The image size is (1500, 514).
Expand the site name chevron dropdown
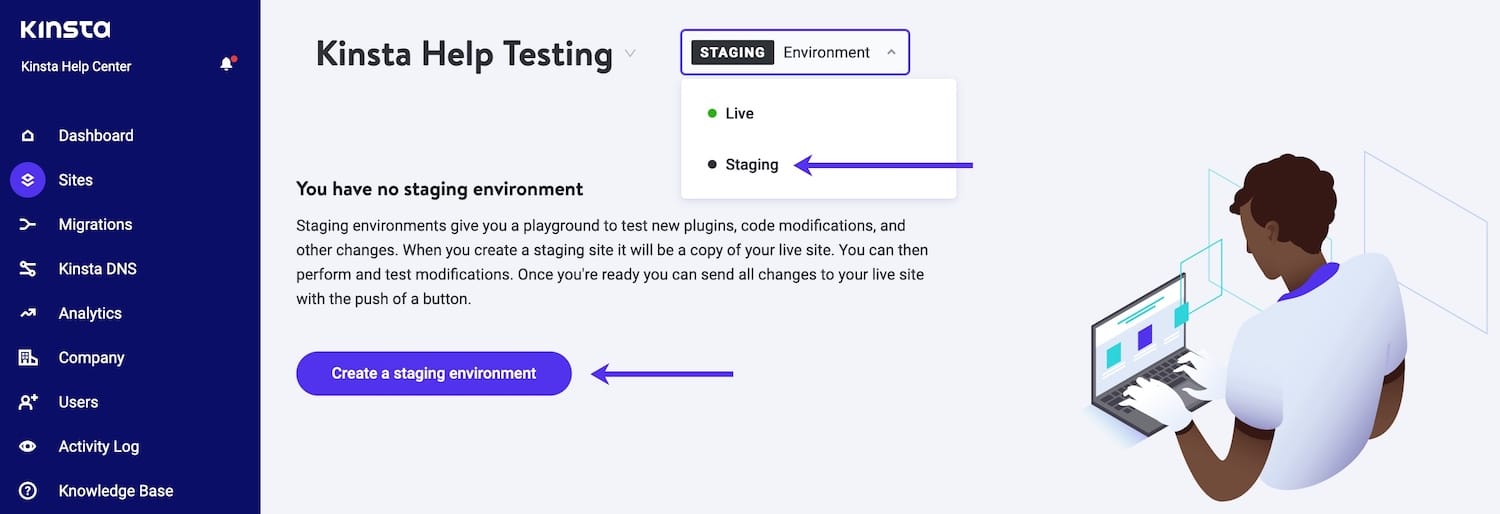pyautogui.click(x=630, y=54)
